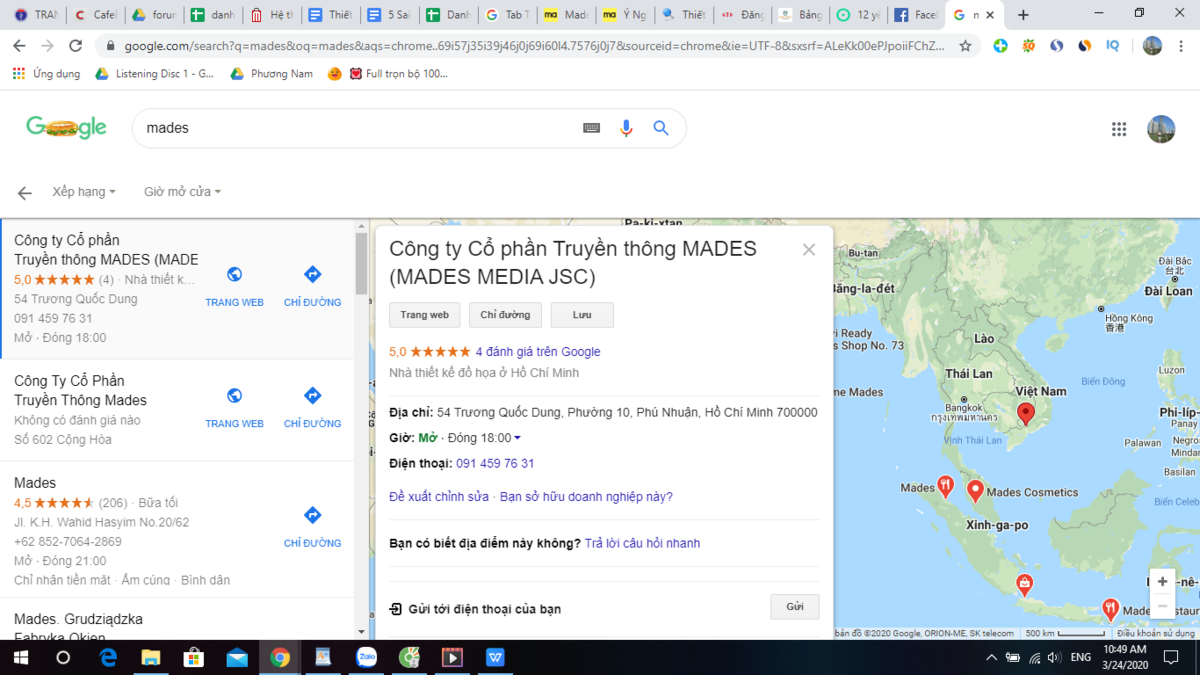Image resolution: width=1200 pixels, height=675 pixels.
Task: Click the mades search input field
Action: [360, 128]
